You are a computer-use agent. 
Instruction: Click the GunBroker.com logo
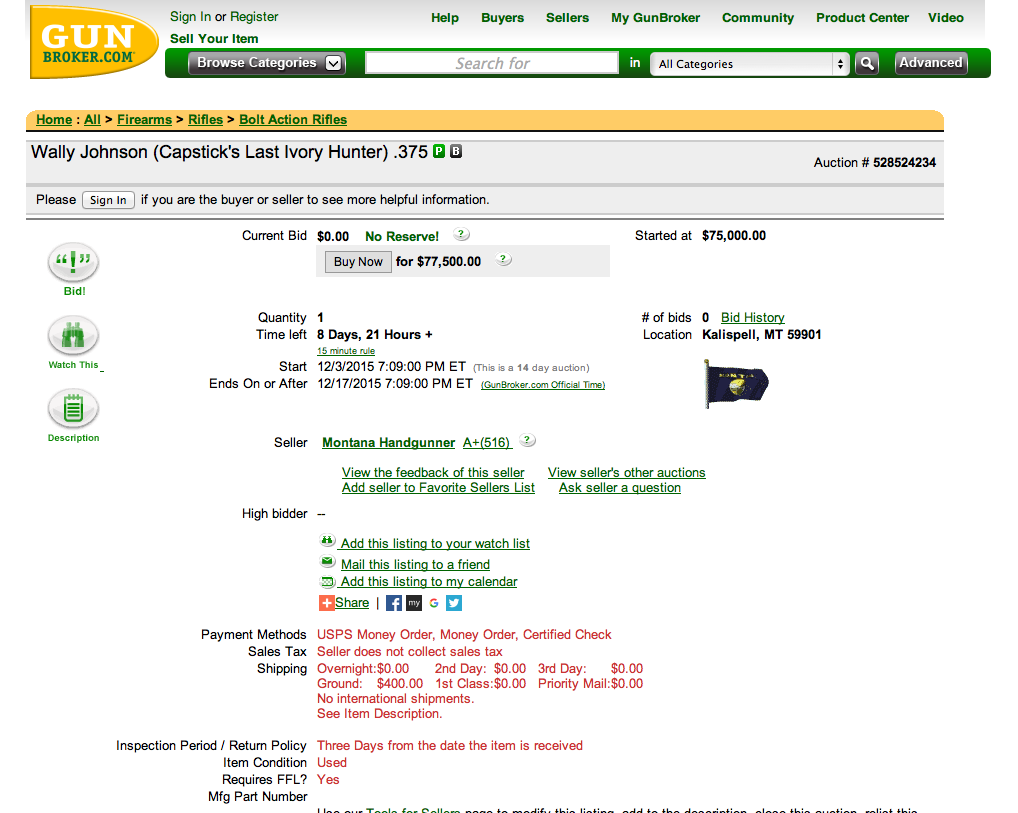click(x=94, y=42)
